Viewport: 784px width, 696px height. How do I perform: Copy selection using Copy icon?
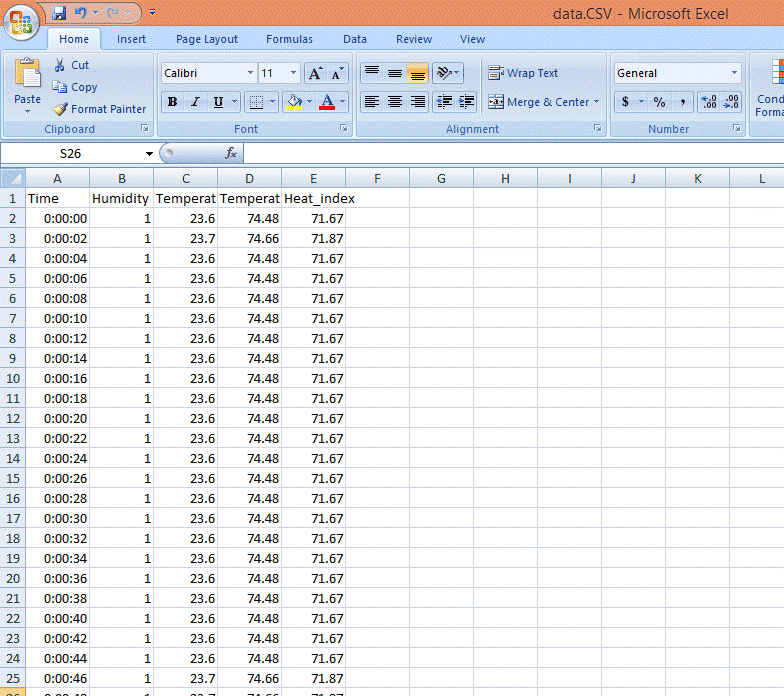click(x=60, y=87)
